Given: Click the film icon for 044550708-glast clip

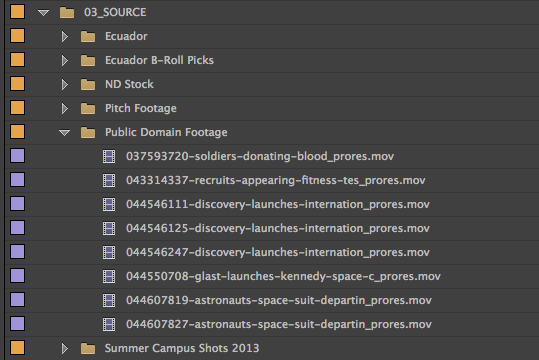Looking at the screenshot, I should (109, 276).
